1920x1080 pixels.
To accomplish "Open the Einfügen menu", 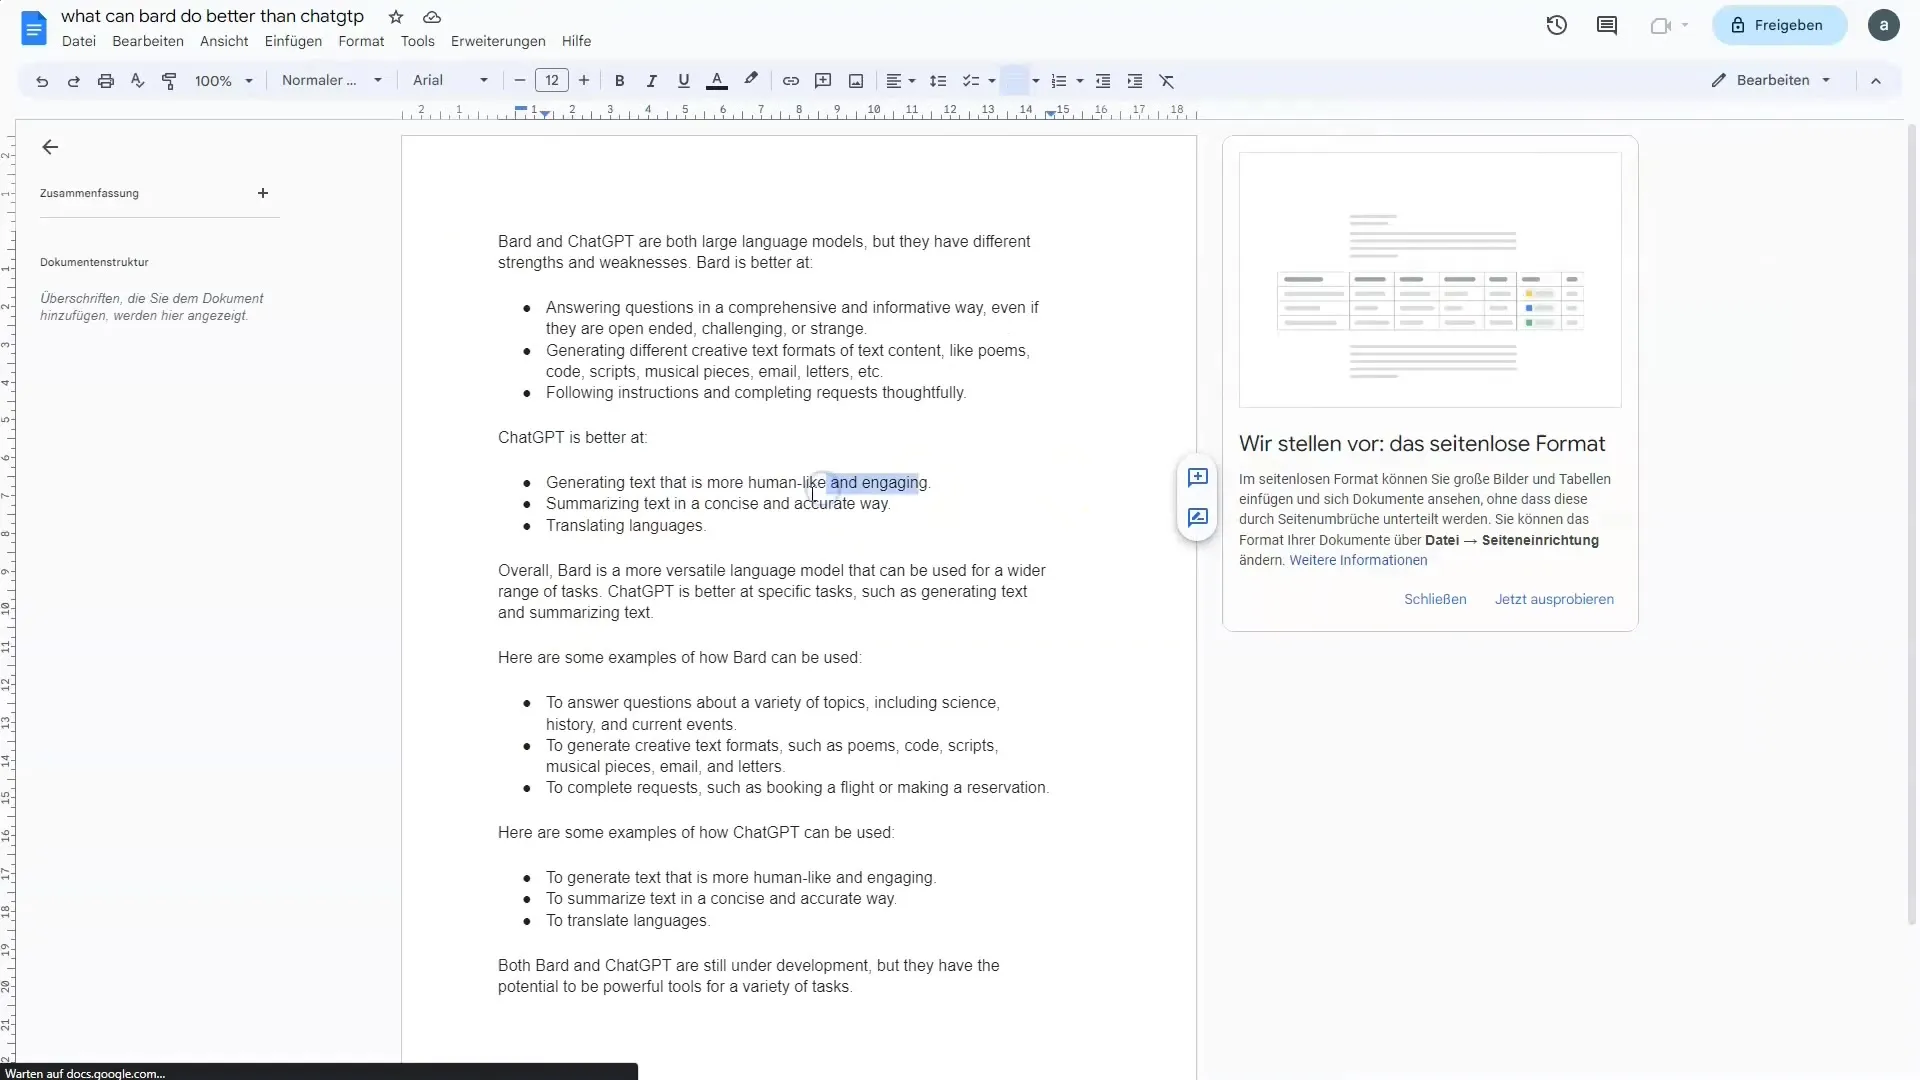I will [293, 41].
